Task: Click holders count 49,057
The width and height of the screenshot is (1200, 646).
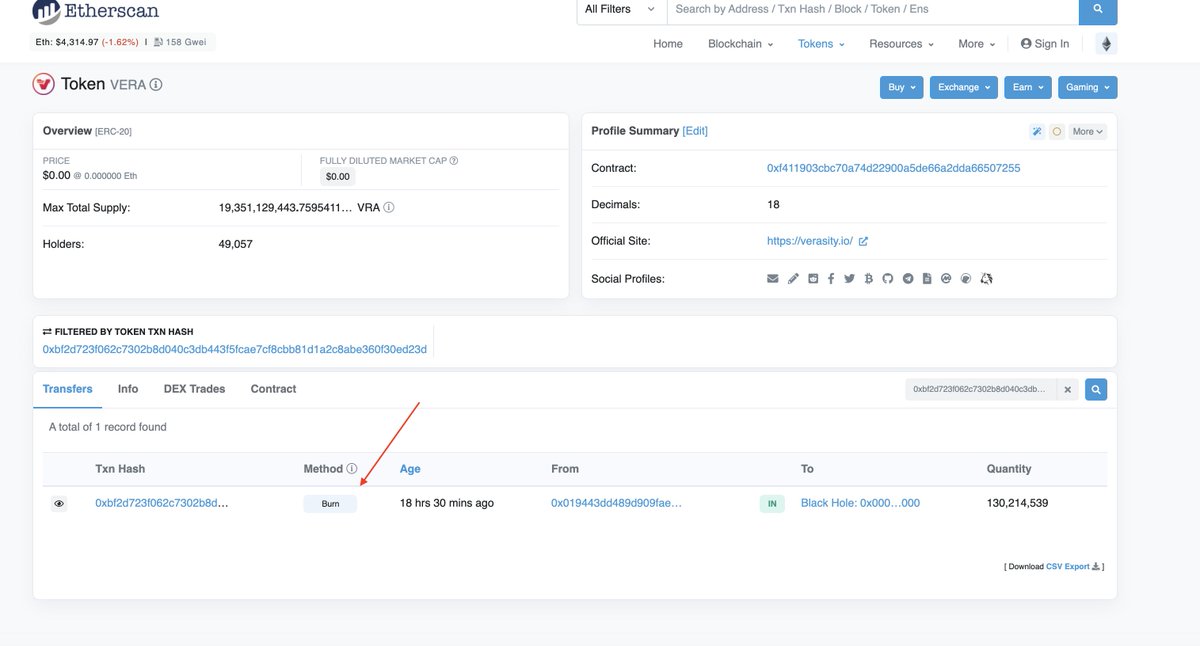Action: point(236,244)
